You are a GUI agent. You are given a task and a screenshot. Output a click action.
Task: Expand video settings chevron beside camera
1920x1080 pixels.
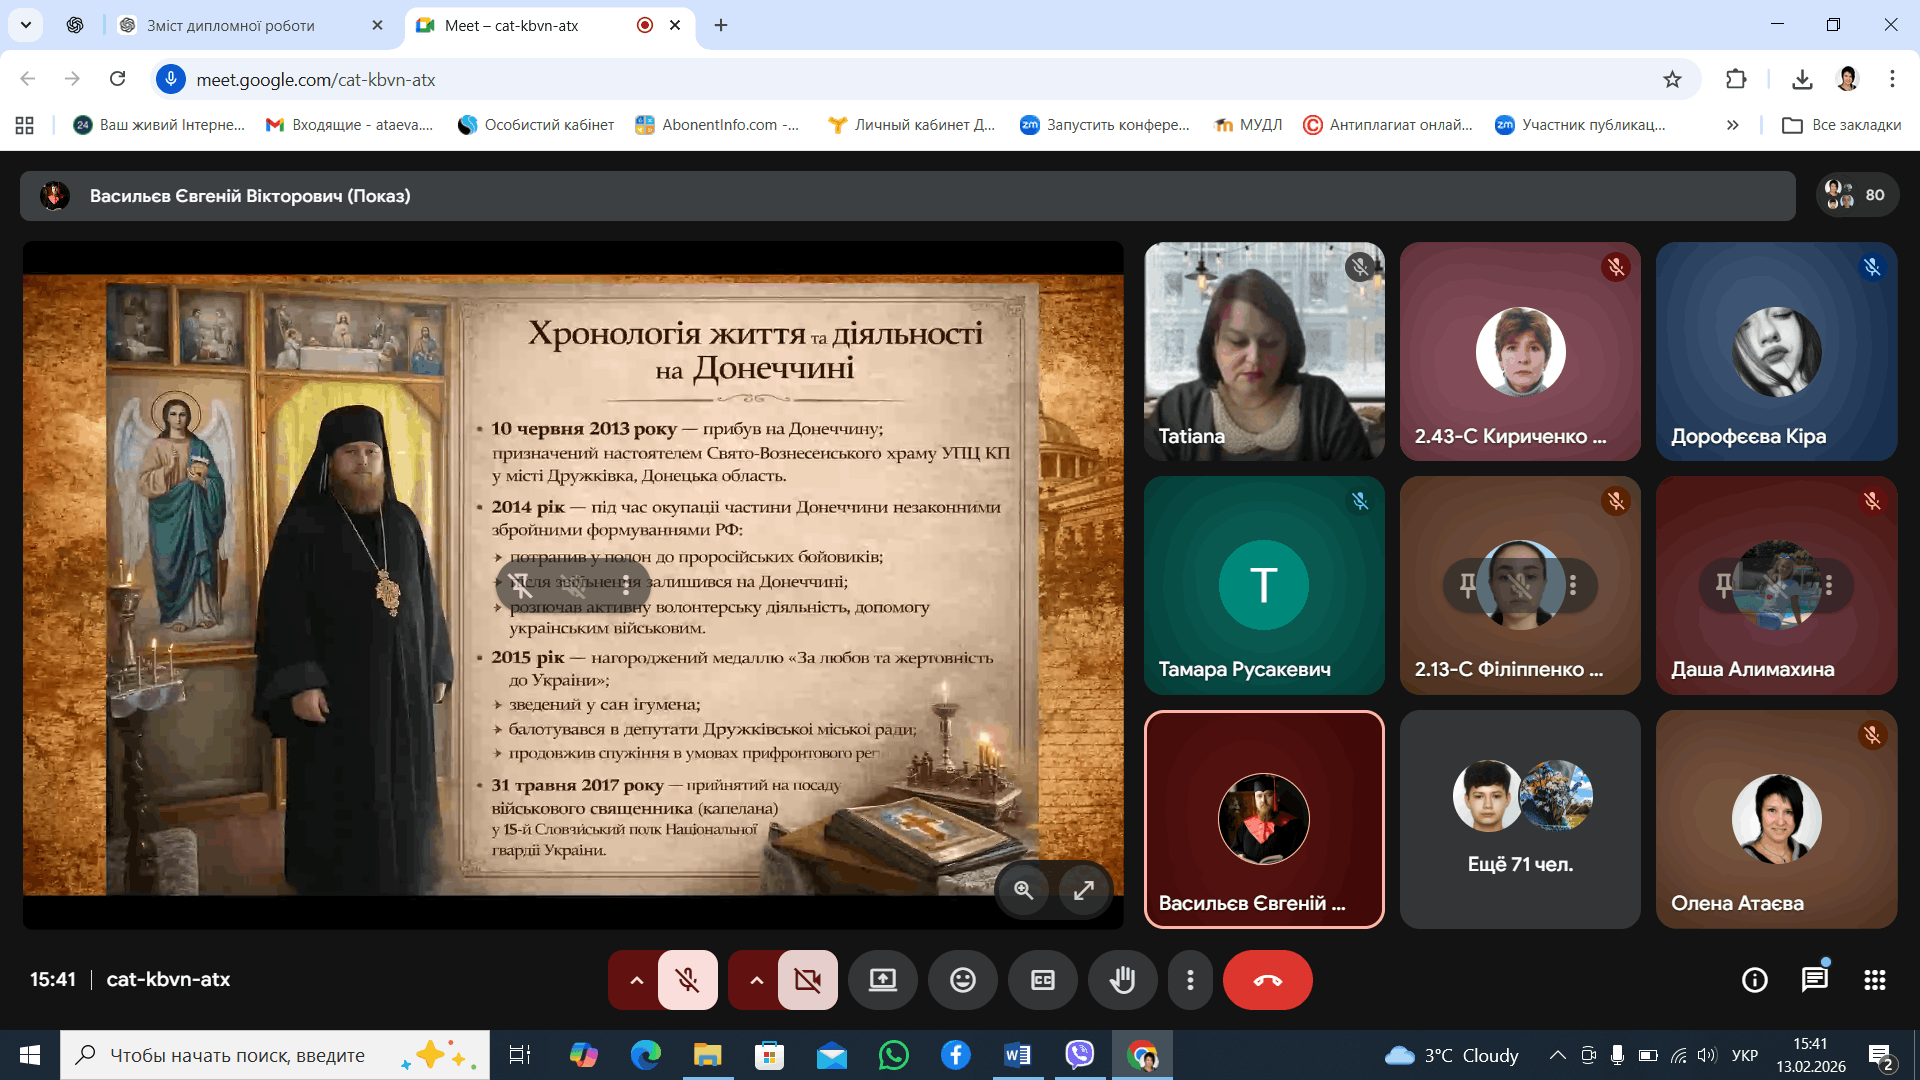[756, 980]
